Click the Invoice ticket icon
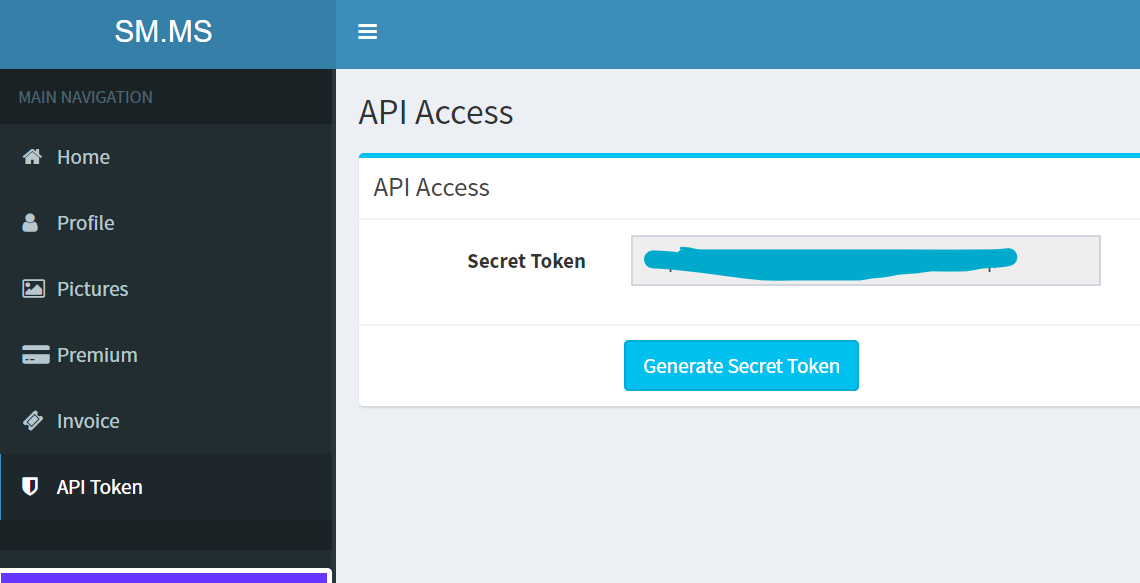The height and width of the screenshot is (583, 1140). coord(33,421)
